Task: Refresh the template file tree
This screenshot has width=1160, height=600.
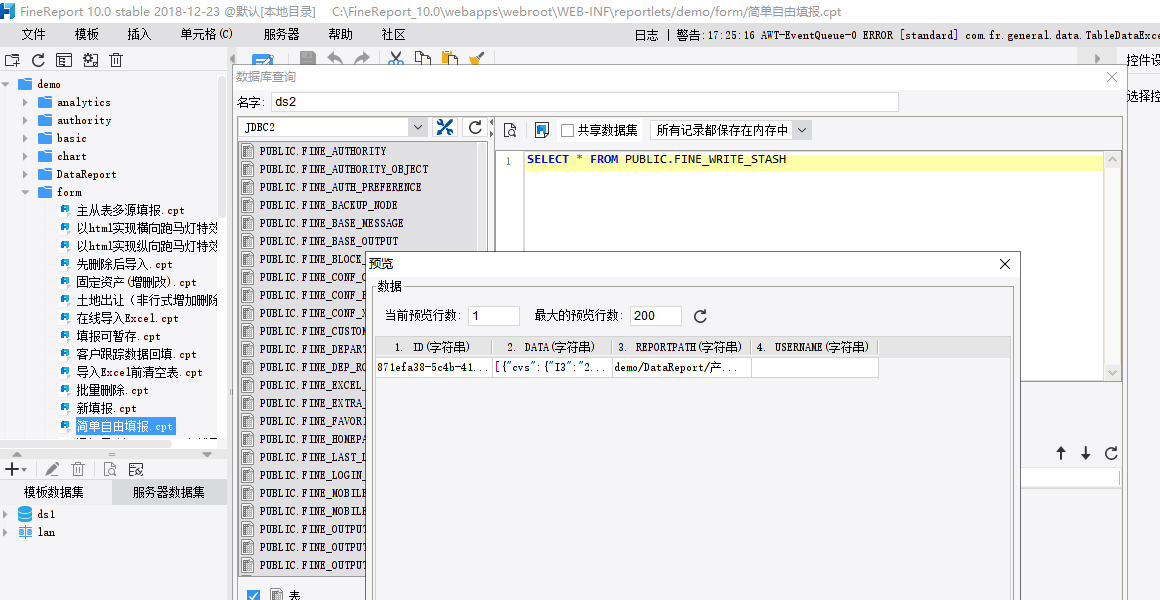Action: coord(38,61)
